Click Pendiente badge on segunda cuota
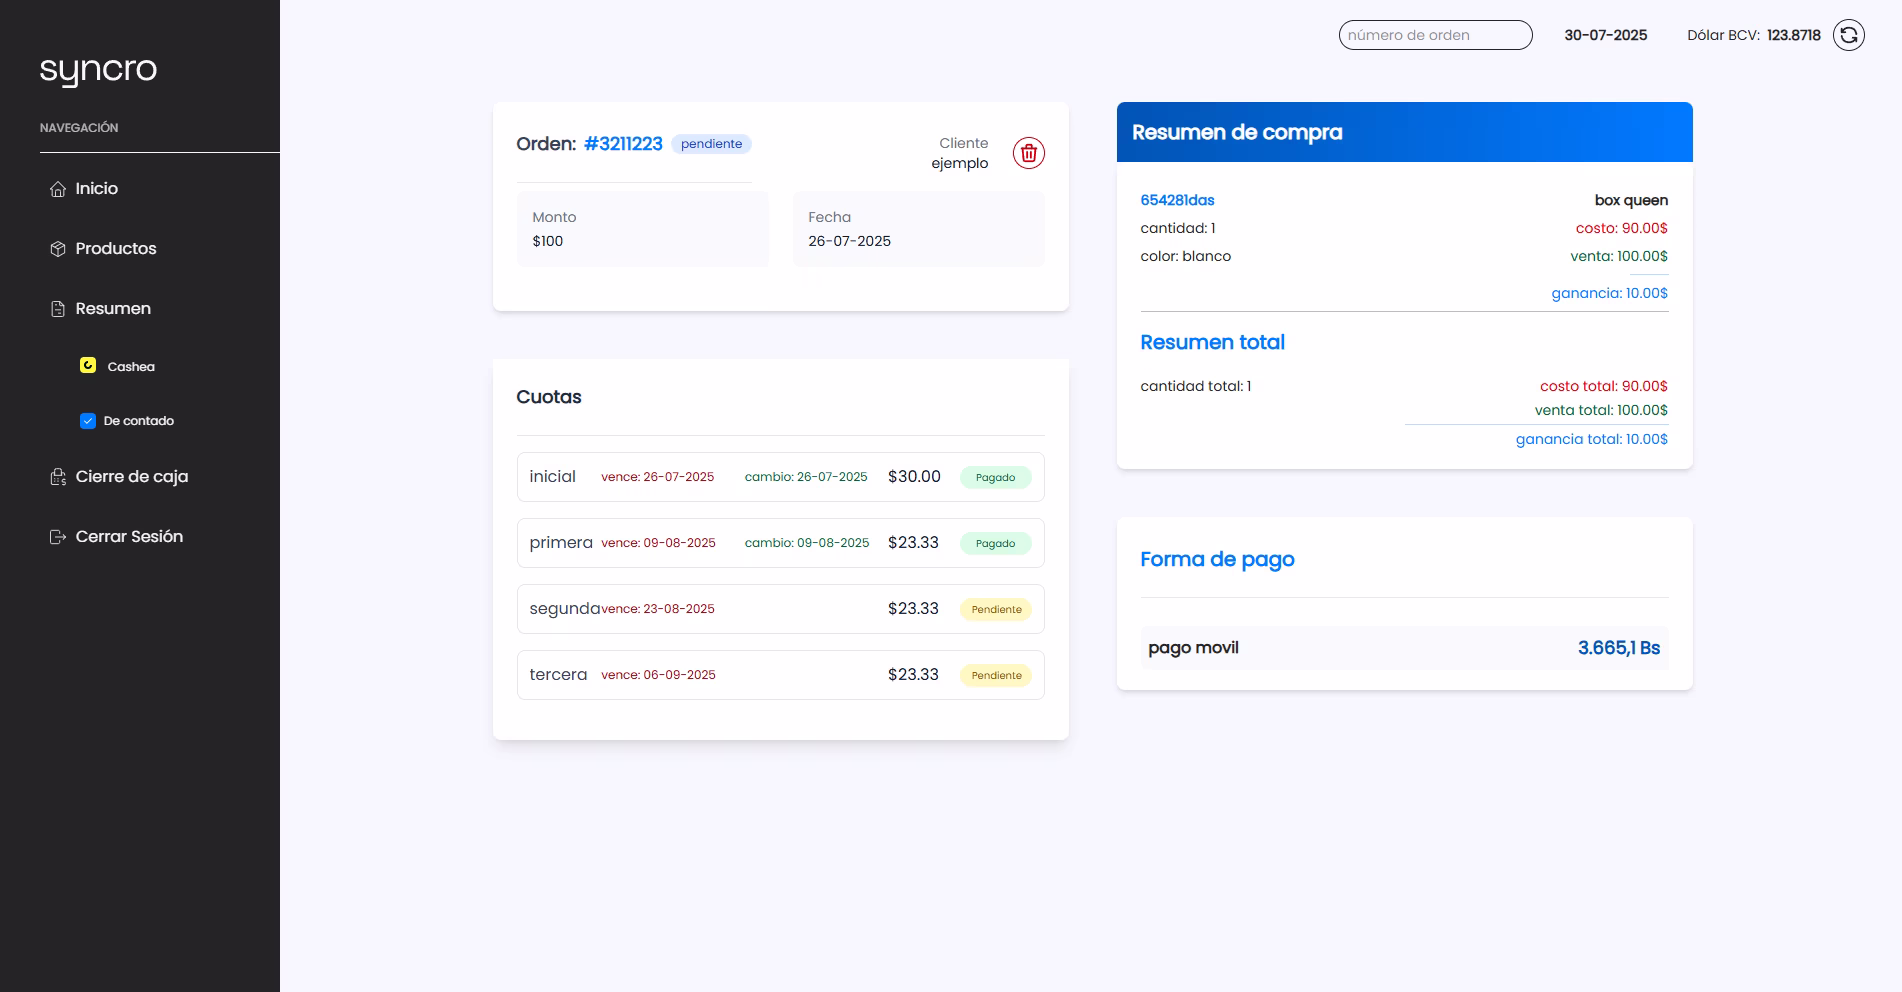Viewport: 1902px width, 992px height. [x=996, y=609]
